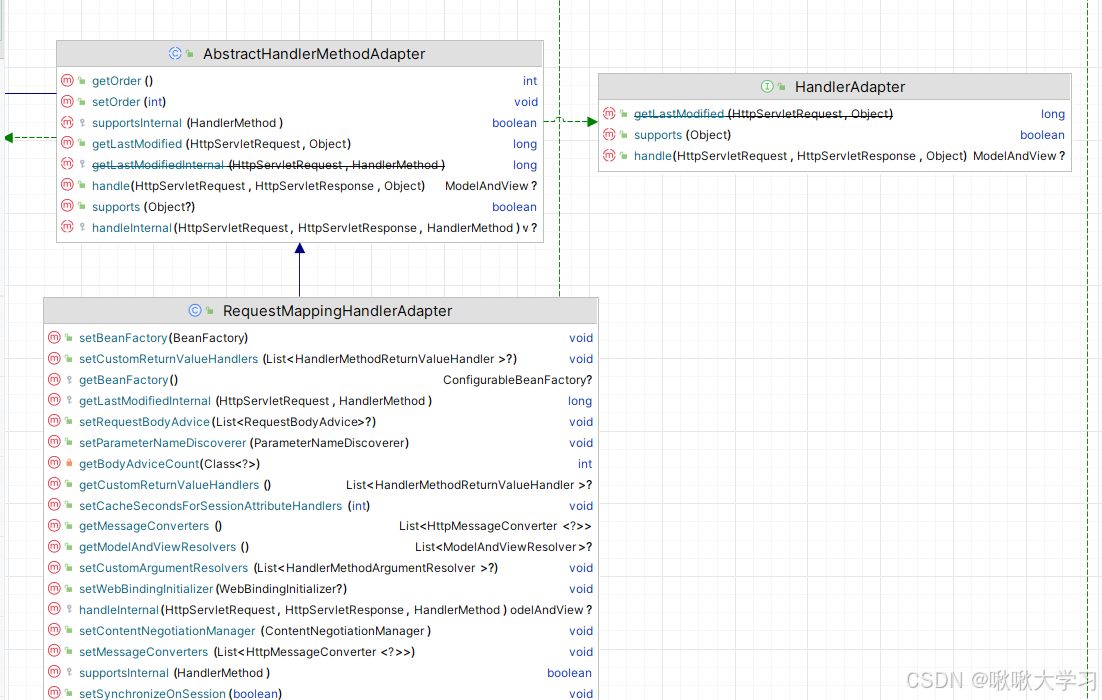Click the method icon beside supportsInternal in AbstractHandlerMethodAdapter
Image resolution: width=1102 pixels, height=700 pixels.
(x=67, y=123)
